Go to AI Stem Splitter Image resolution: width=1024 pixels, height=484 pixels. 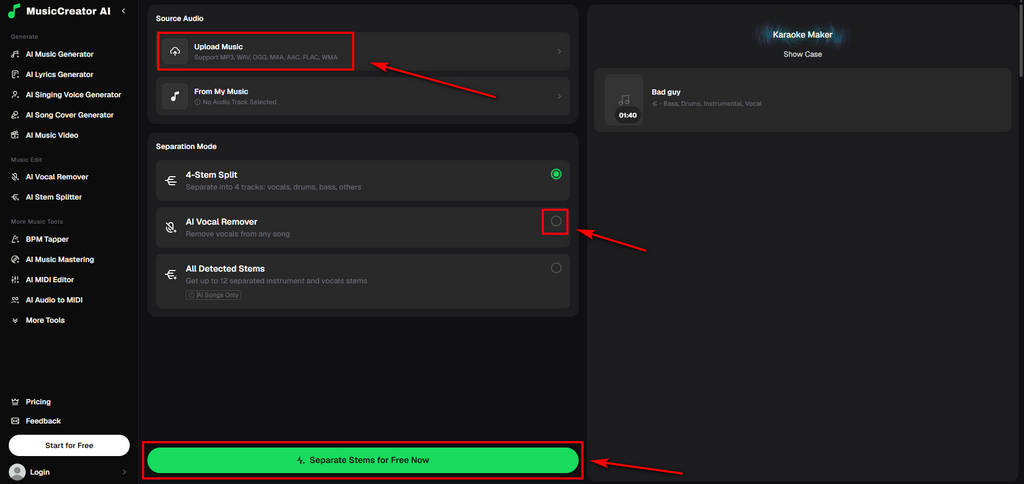(54, 197)
